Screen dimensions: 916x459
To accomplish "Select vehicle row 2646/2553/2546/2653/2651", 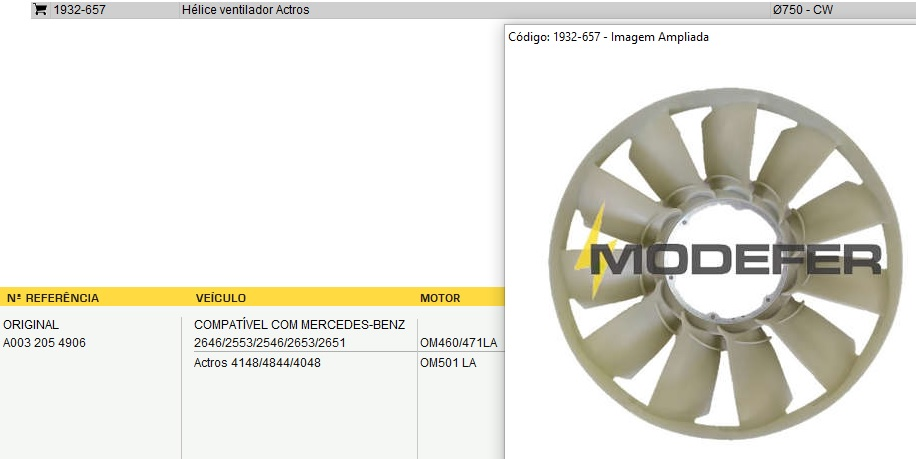I will (x=269, y=343).
